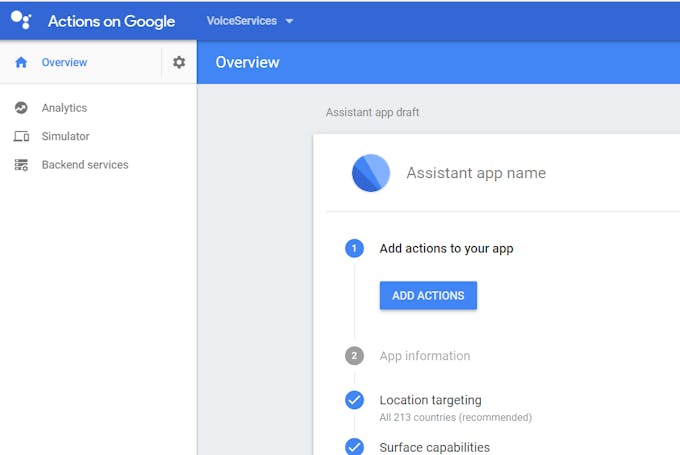Click the Assistant app avatar circle
Viewport: 680px width, 455px height.
[x=371, y=173]
